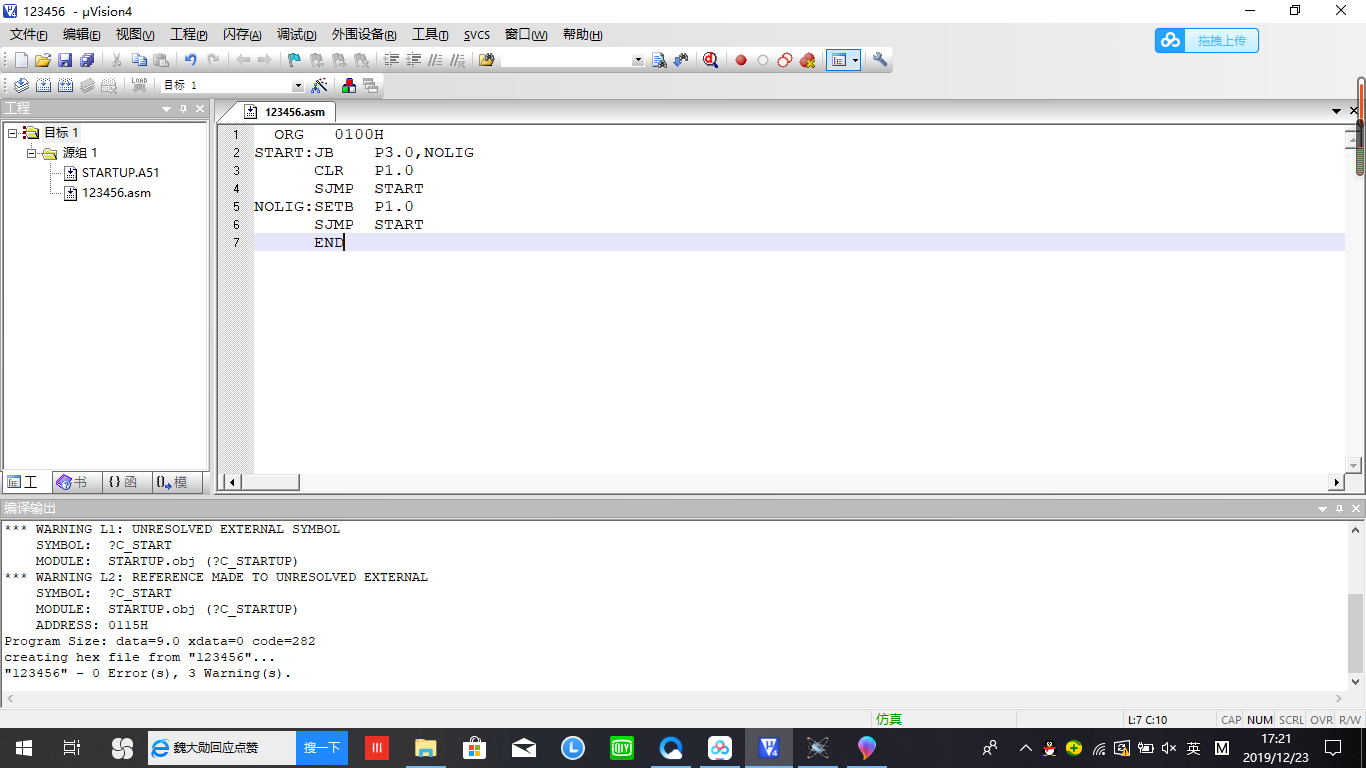The image size is (1366, 768).
Task: Unindent selected lines icon
Action: (412, 60)
